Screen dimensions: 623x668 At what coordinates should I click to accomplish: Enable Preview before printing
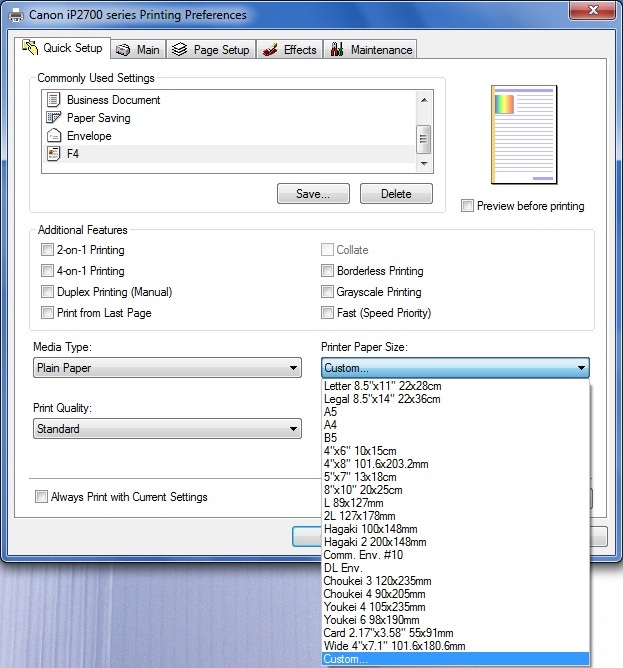467,206
